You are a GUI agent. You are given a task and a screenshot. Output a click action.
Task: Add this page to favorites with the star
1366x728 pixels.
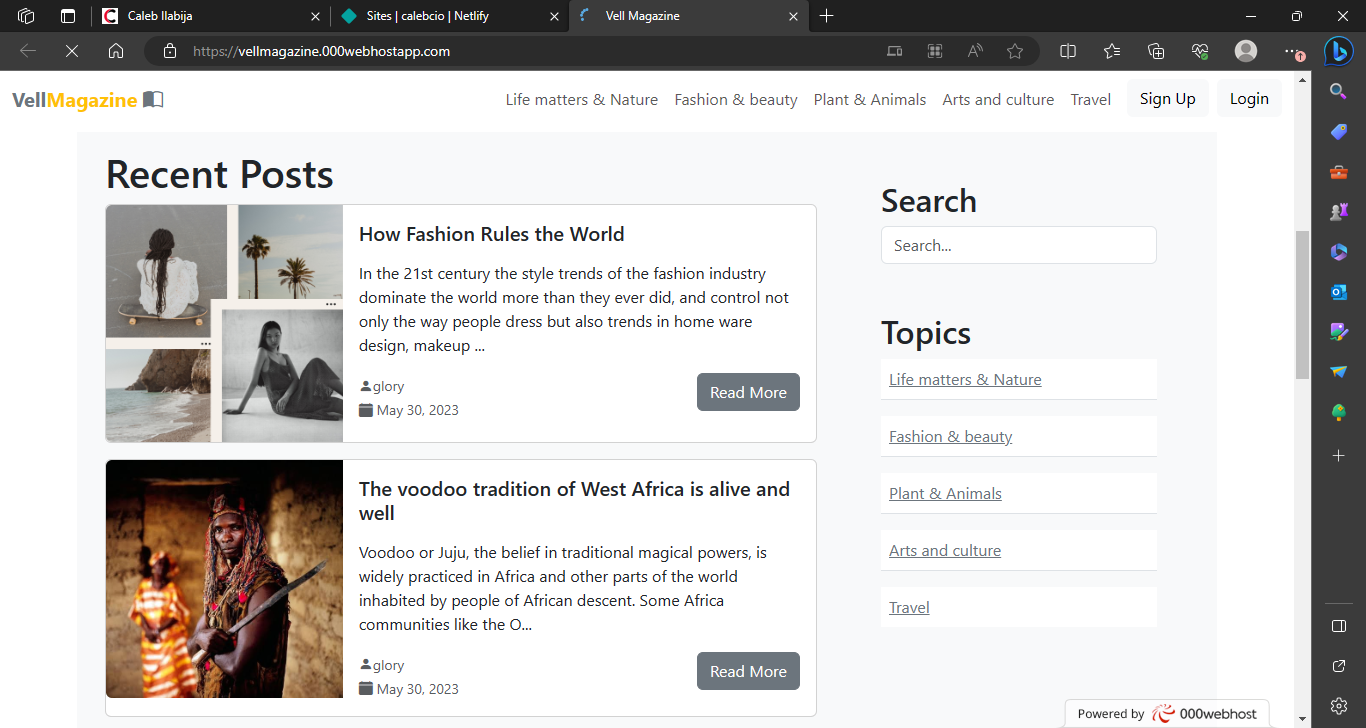(x=1015, y=51)
